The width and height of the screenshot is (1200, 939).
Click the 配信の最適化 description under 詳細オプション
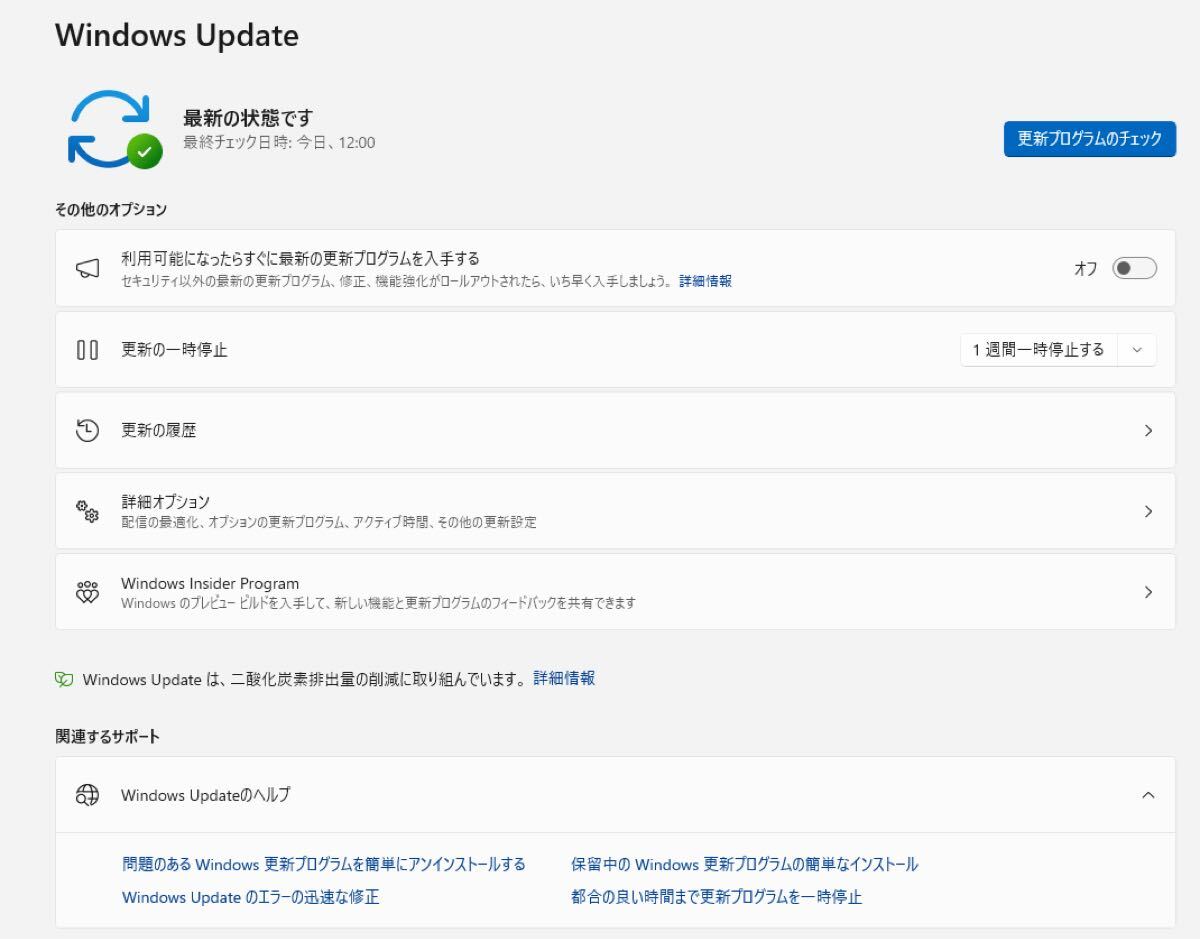coord(329,522)
